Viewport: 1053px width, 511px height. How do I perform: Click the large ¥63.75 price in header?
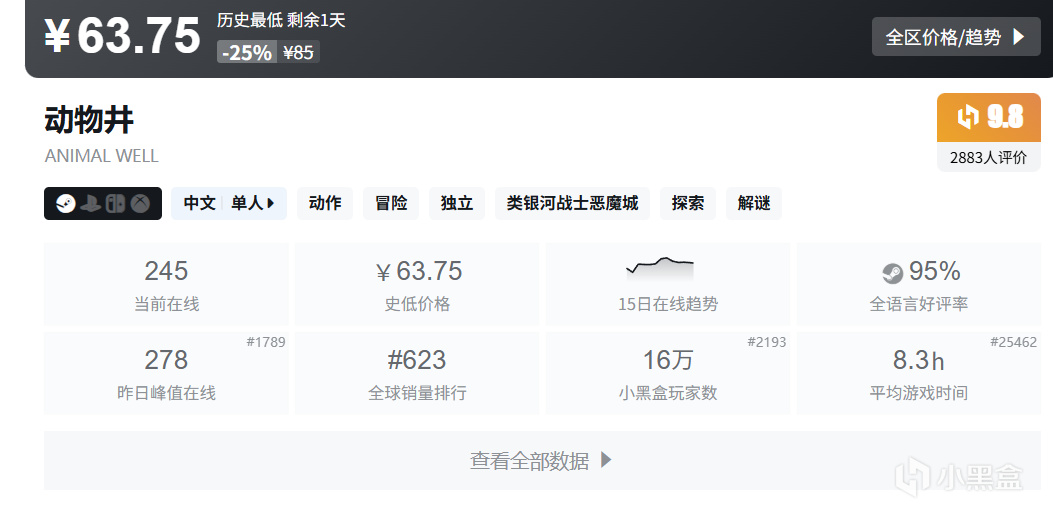(x=122, y=36)
